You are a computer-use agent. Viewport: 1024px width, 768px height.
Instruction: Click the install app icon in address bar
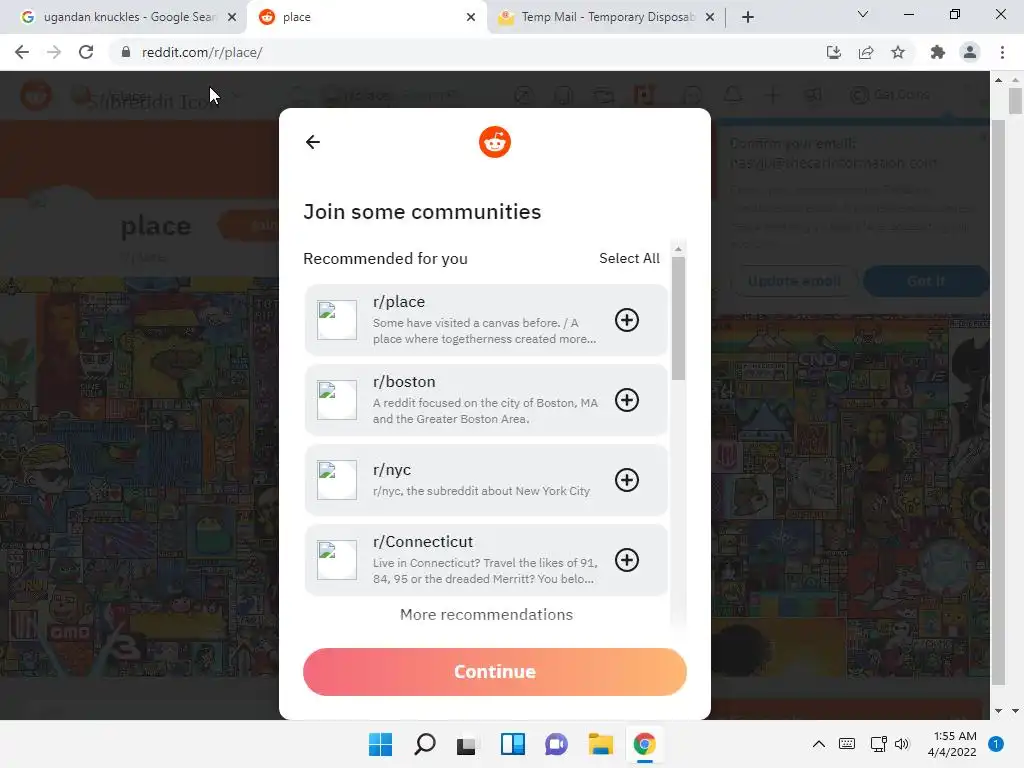pos(833,52)
